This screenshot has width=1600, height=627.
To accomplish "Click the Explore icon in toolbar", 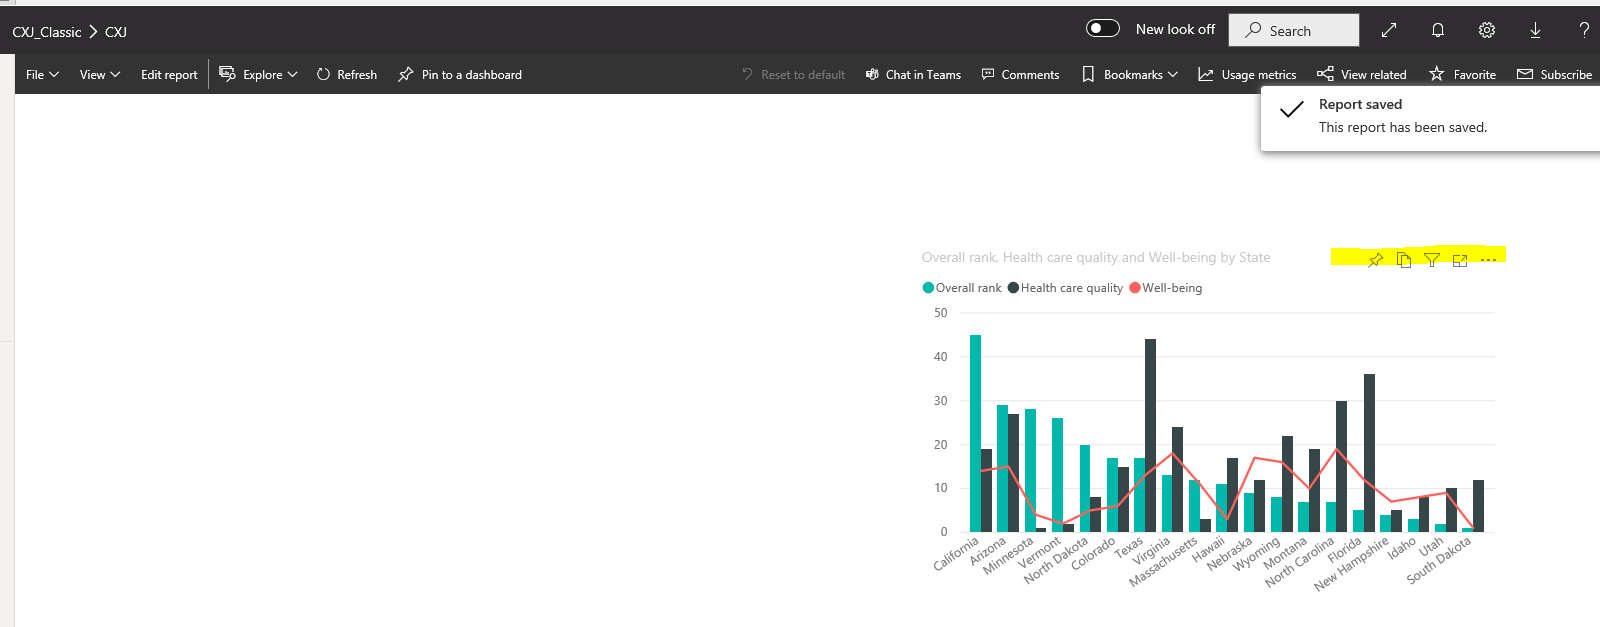I will 227,74.
